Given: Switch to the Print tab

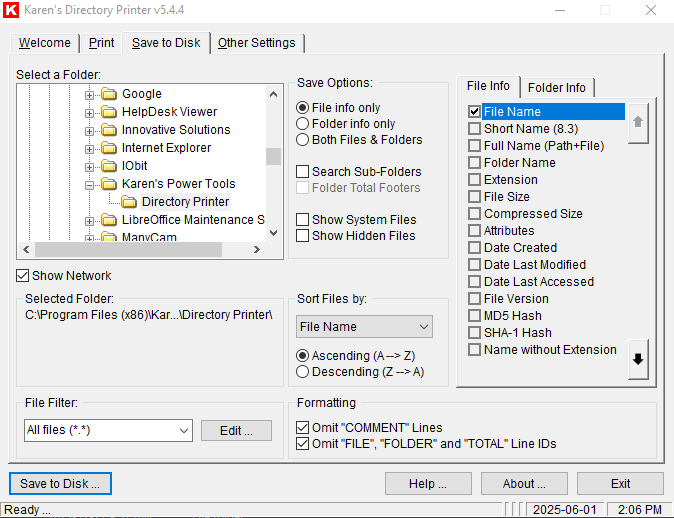Looking at the screenshot, I should pyautogui.click(x=101, y=43).
